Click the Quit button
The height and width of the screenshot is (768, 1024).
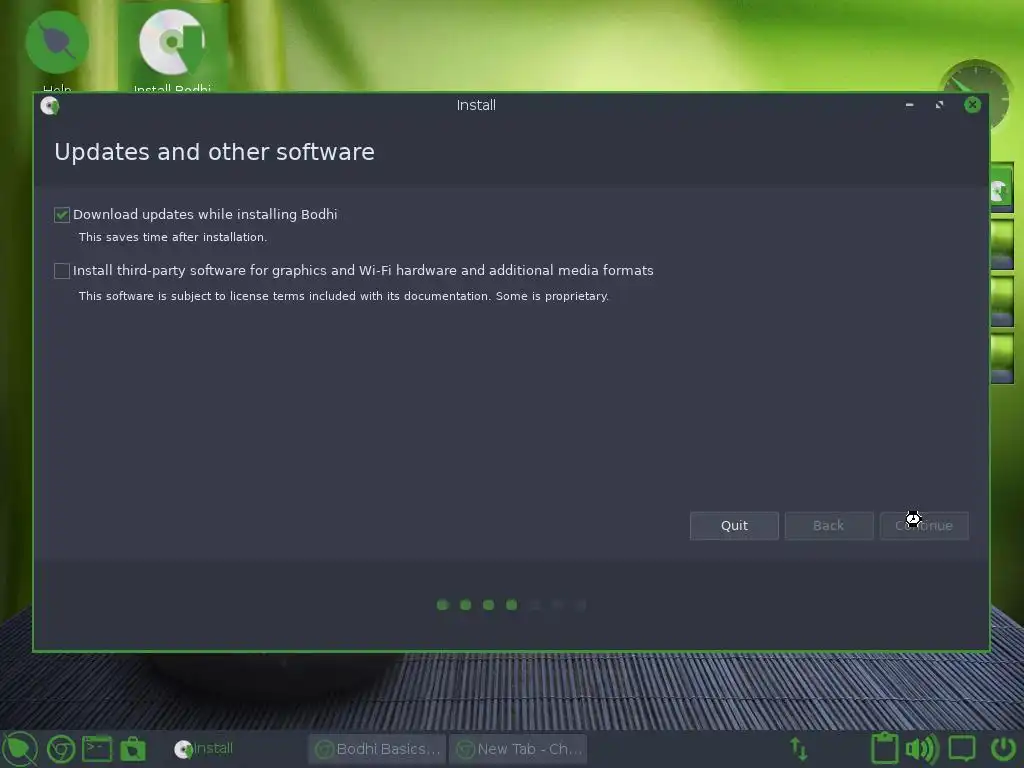[x=734, y=526]
